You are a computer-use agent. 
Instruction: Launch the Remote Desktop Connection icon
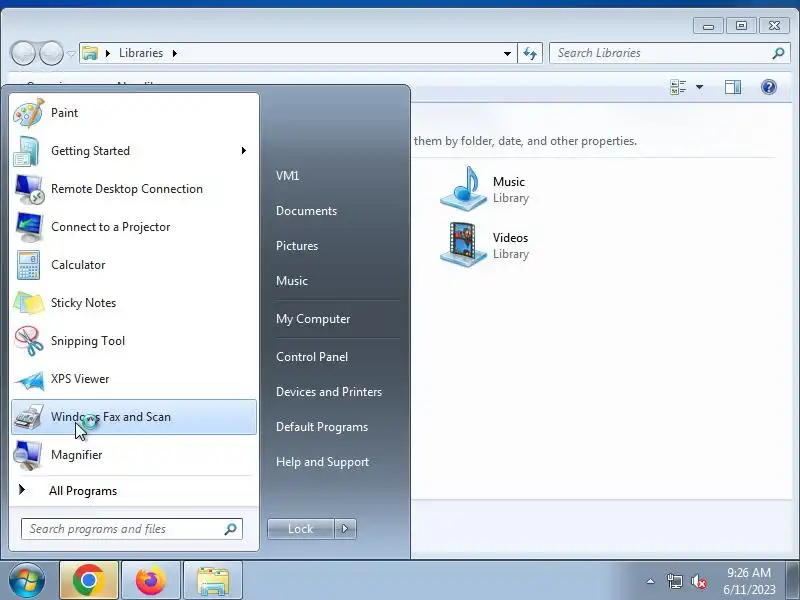[x=29, y=189]
